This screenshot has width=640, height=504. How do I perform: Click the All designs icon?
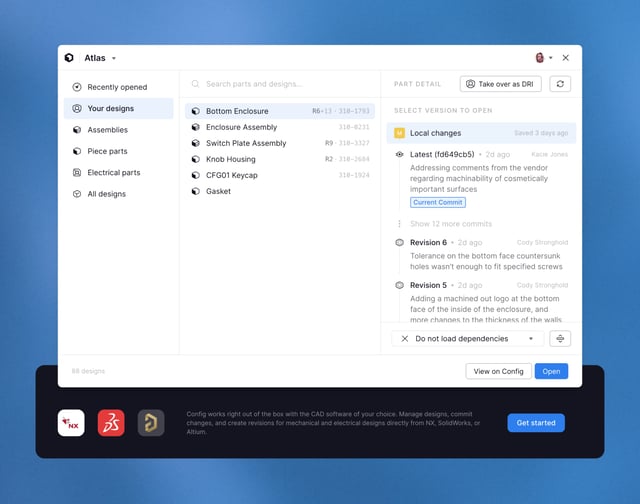tap(77, 194)
